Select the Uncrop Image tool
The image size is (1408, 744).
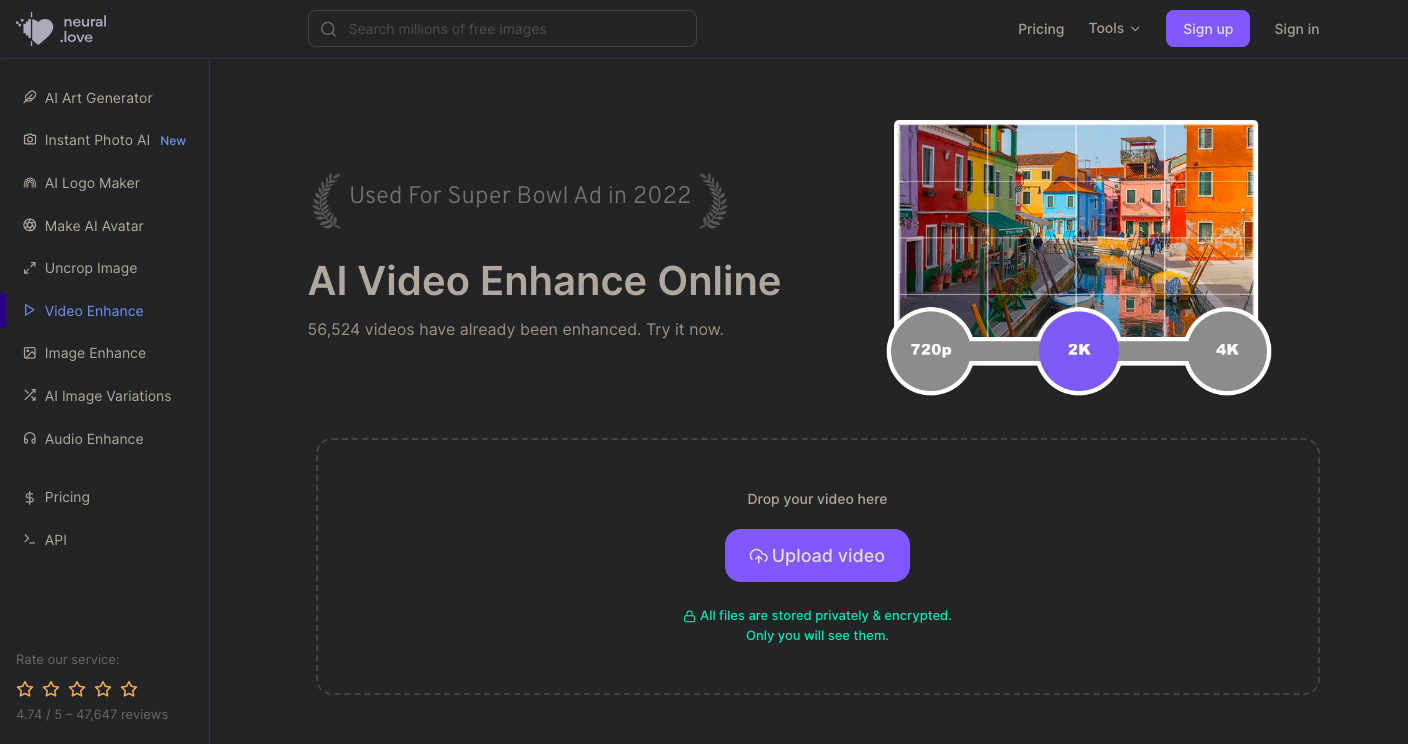91,268
